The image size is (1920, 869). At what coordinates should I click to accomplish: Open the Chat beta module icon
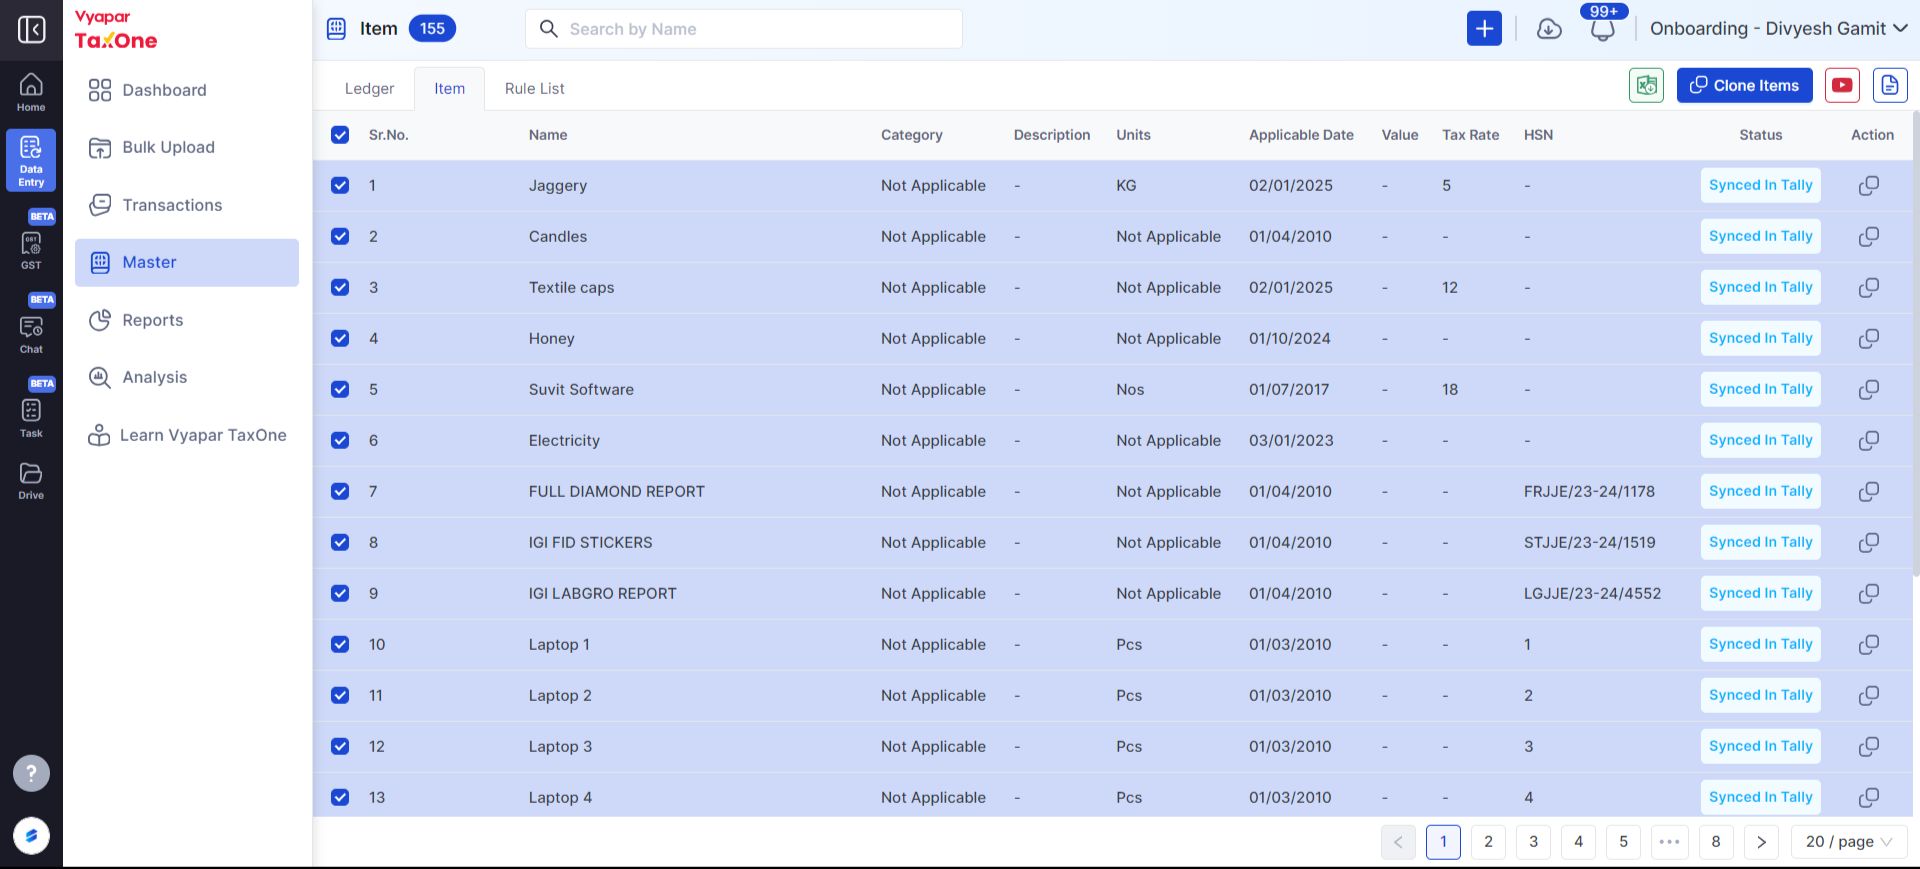point(31,333)
